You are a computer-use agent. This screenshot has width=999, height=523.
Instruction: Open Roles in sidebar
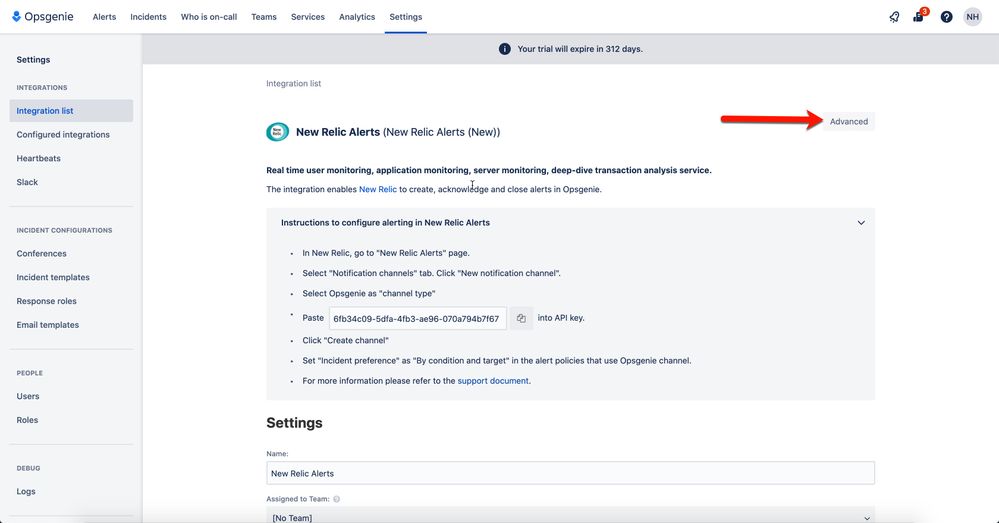(x=27, y=420)
